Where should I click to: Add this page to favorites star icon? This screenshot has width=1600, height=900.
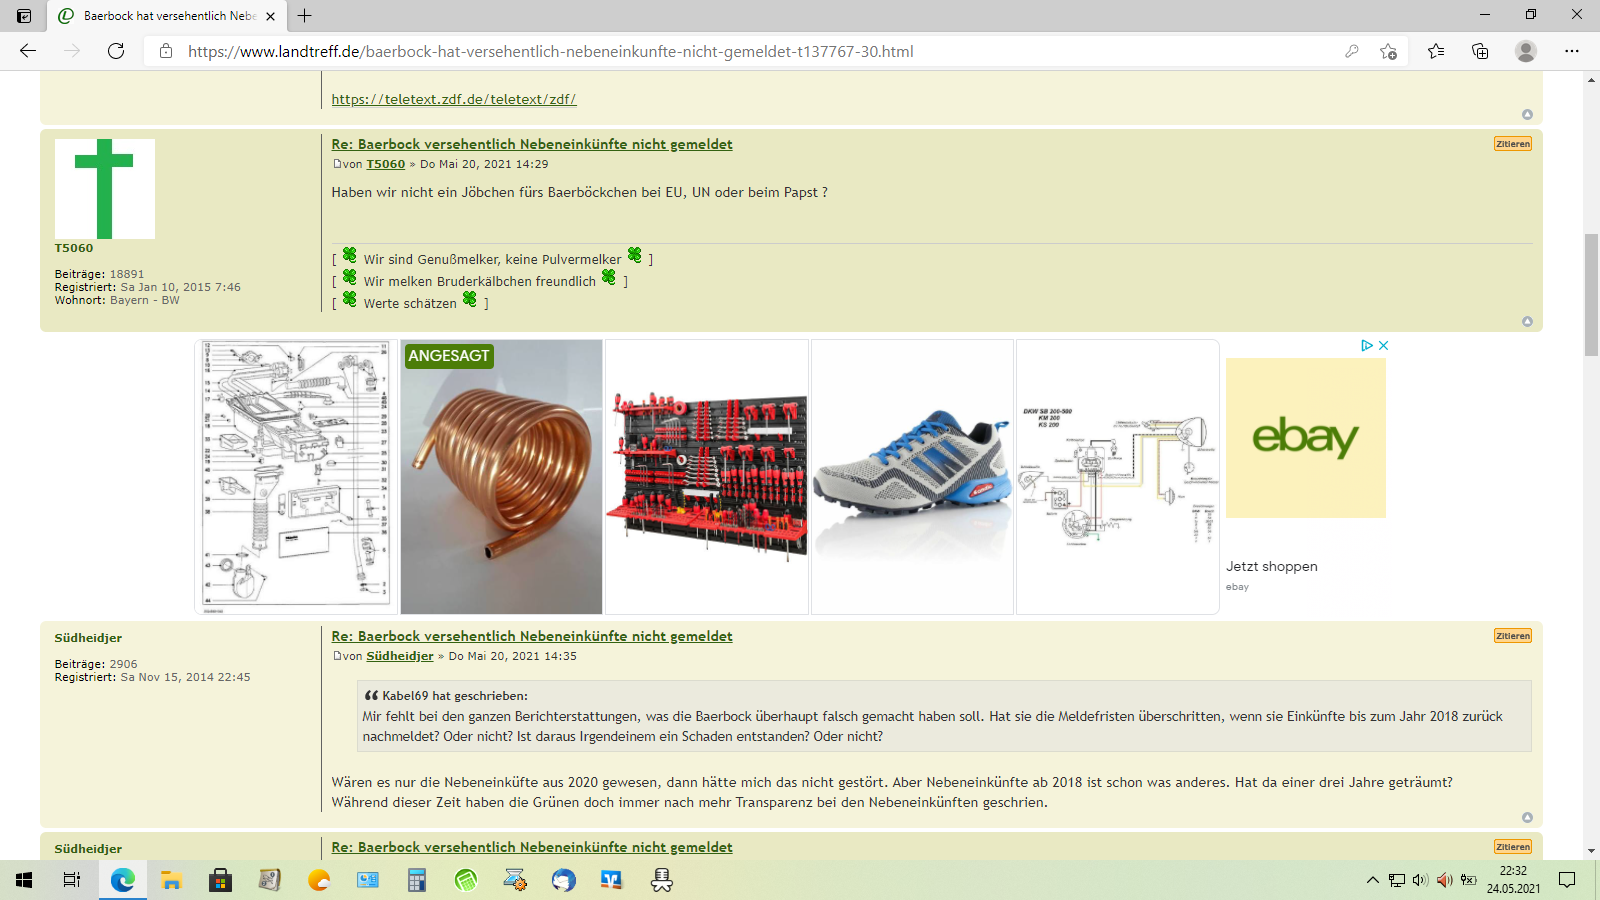pos(1388,51)
